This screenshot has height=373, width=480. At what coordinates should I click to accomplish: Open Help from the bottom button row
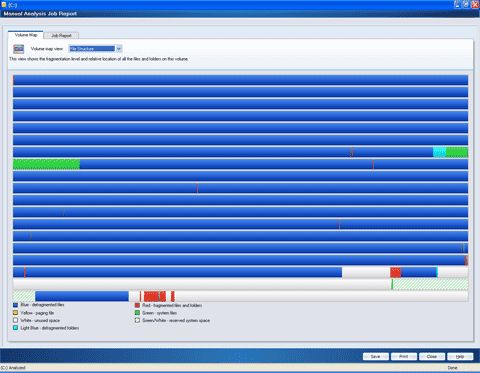(x=460, y=356)
